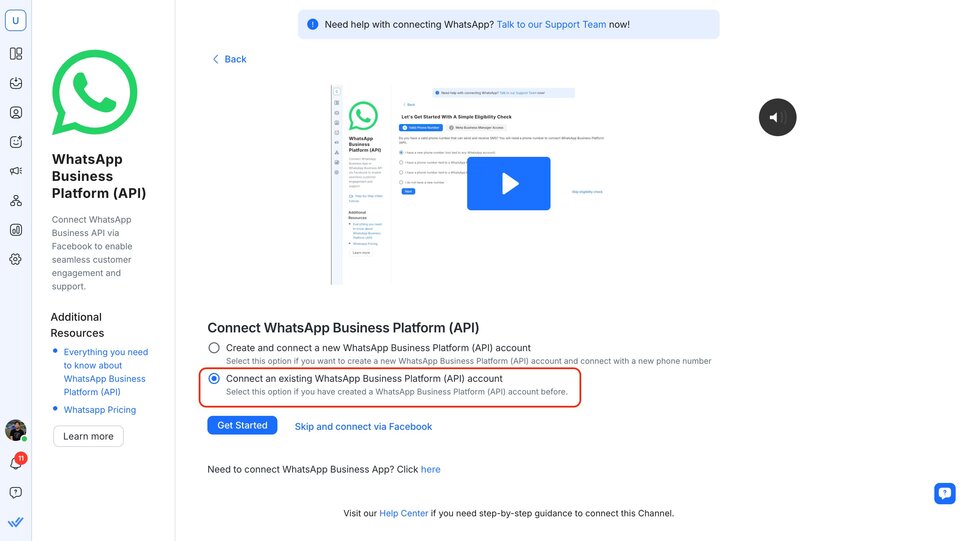Open the dashboard panel icon in sidebar

(16, 54)
